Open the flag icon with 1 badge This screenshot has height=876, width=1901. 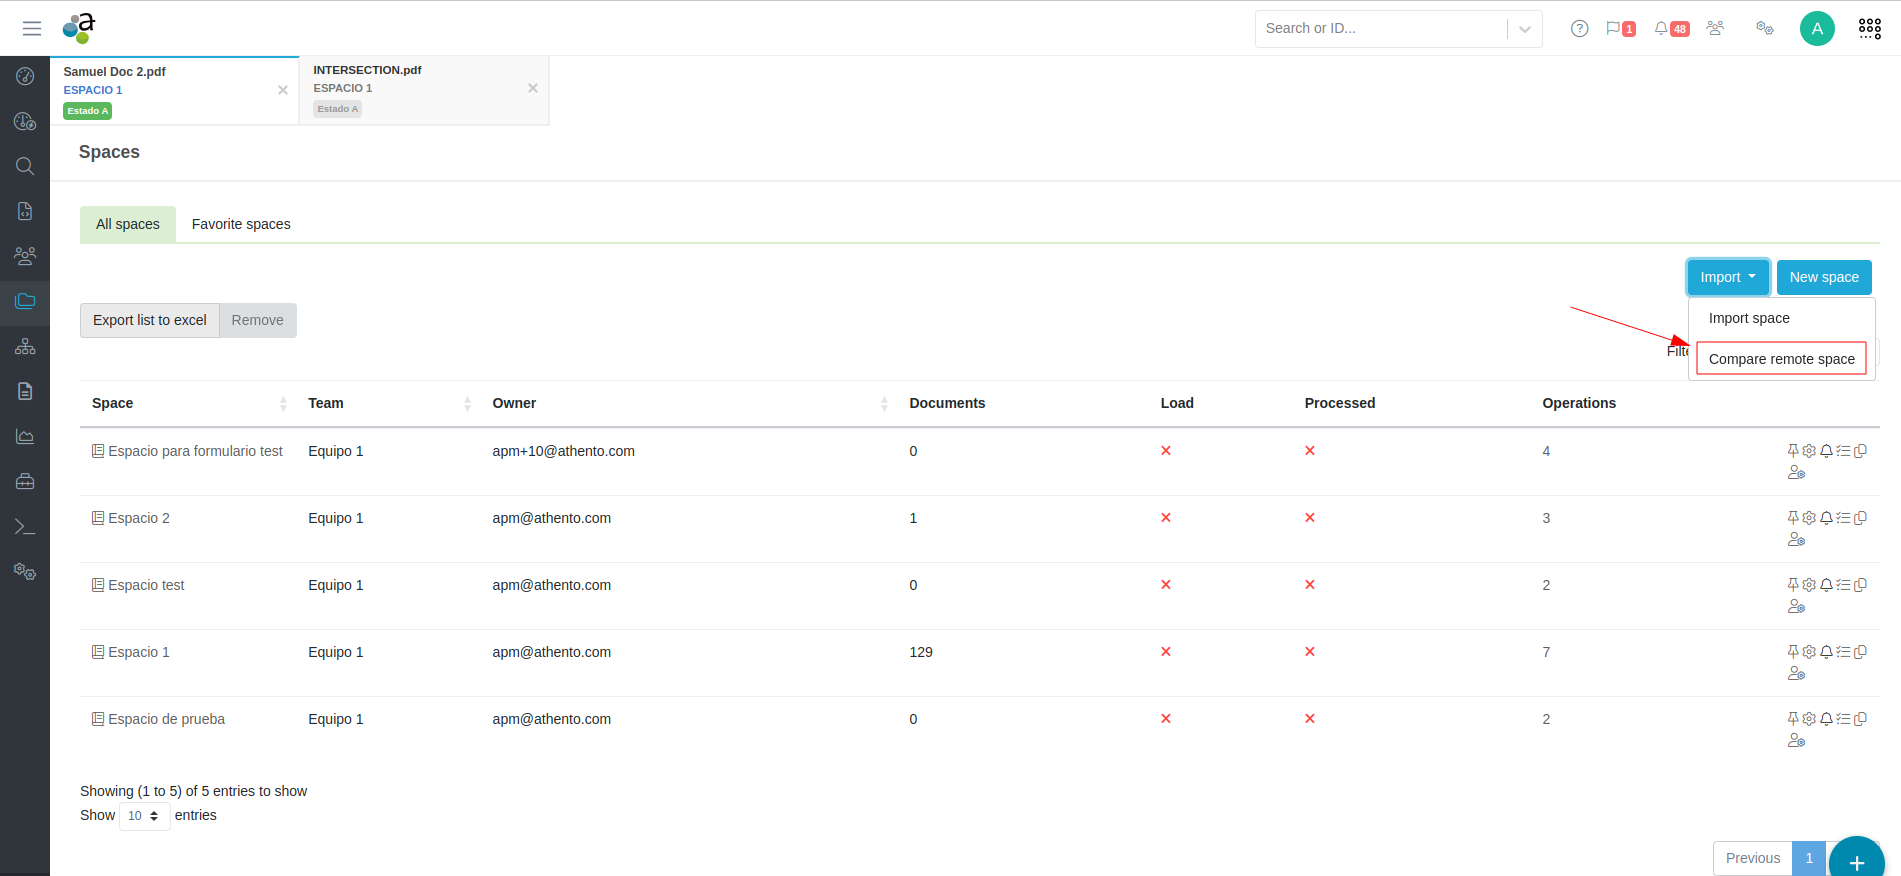click(1620, 28)
